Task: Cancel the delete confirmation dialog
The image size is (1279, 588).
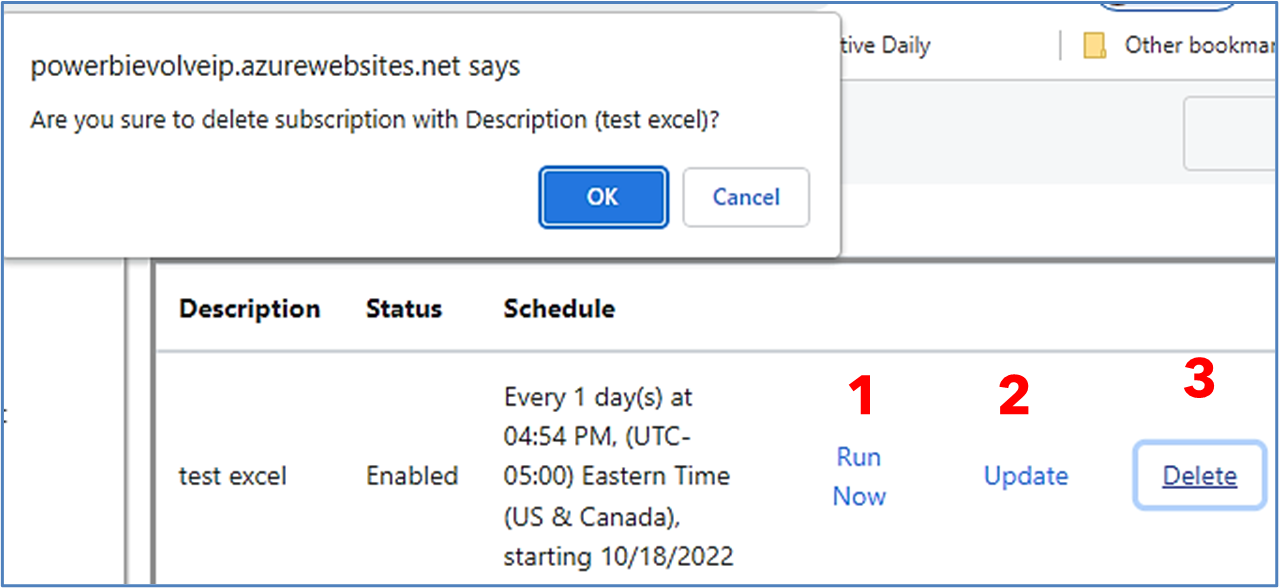Action: (746, 197)
